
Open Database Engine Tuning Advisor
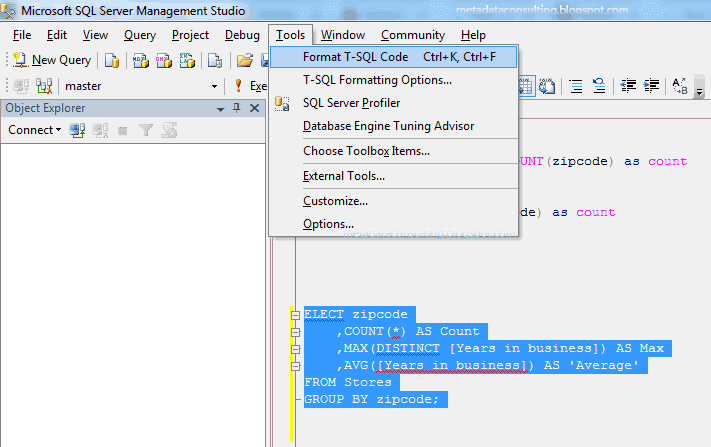tap(394, 126)
